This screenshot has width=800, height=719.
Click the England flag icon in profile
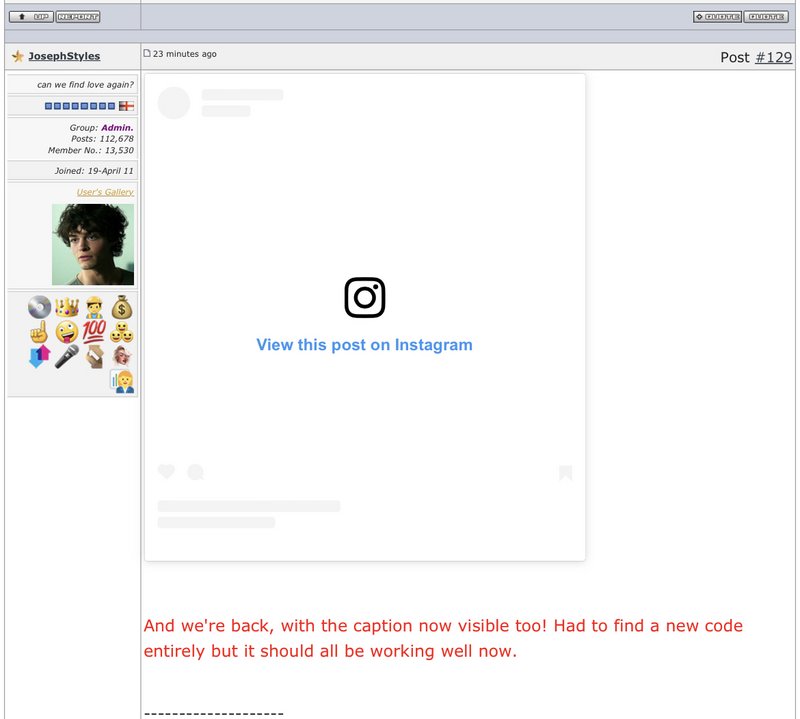pyautogui.click(x=126, y=106)
